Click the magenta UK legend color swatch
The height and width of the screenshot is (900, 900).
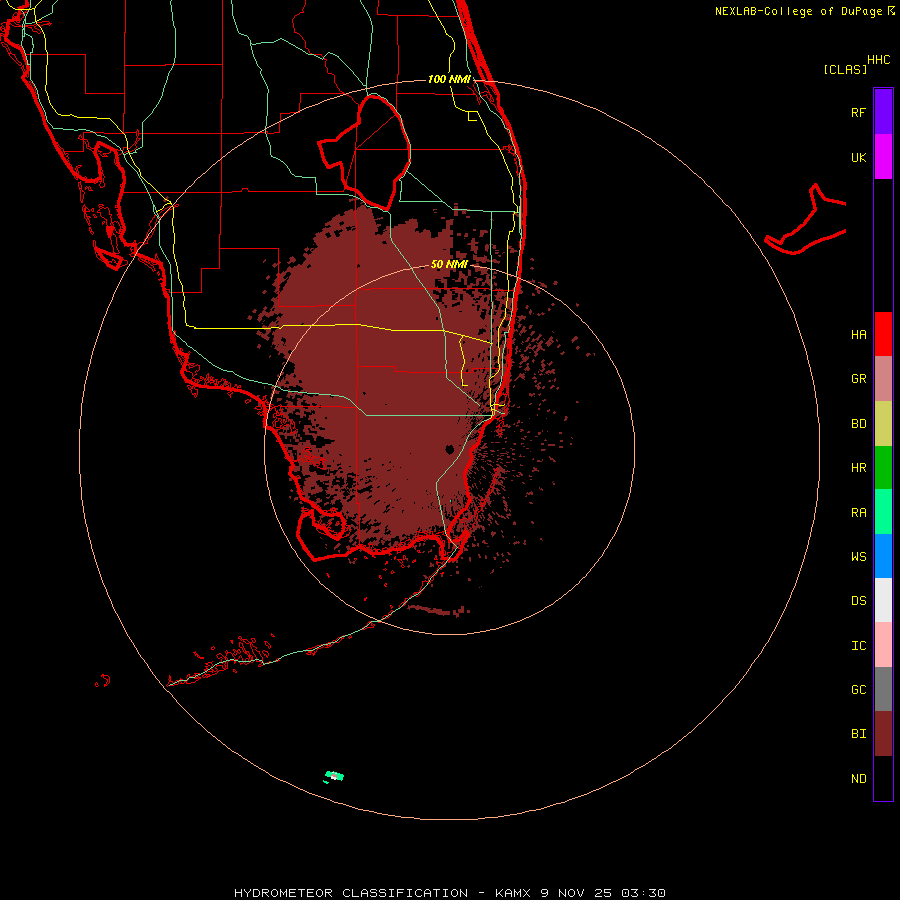point(883,157)
